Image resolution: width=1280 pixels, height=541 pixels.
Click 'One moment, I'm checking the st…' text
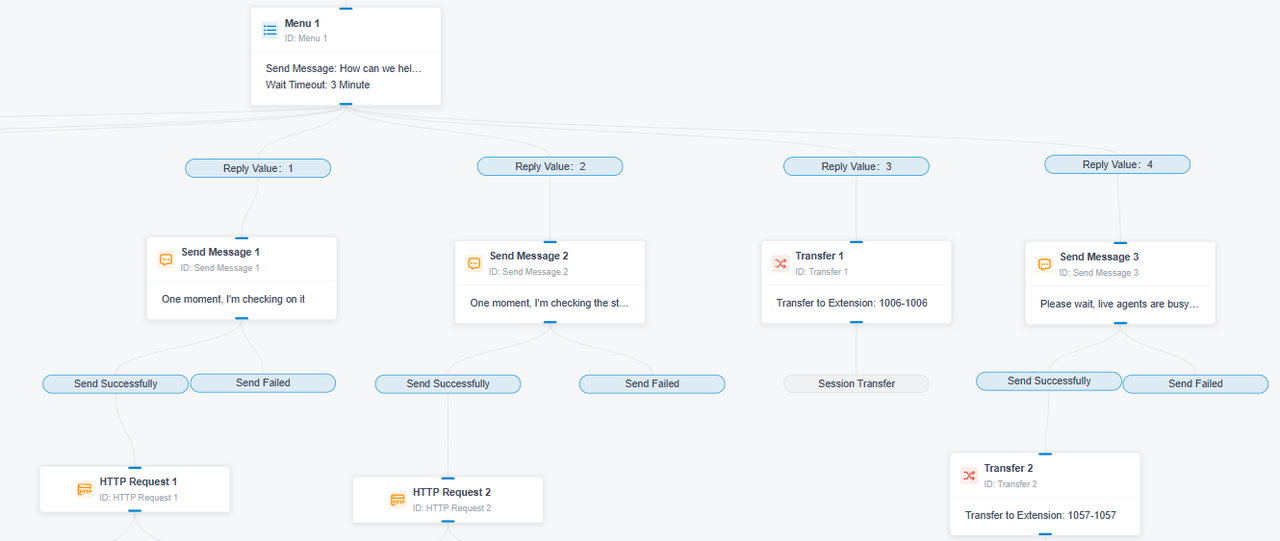click(x=550, y=303)
